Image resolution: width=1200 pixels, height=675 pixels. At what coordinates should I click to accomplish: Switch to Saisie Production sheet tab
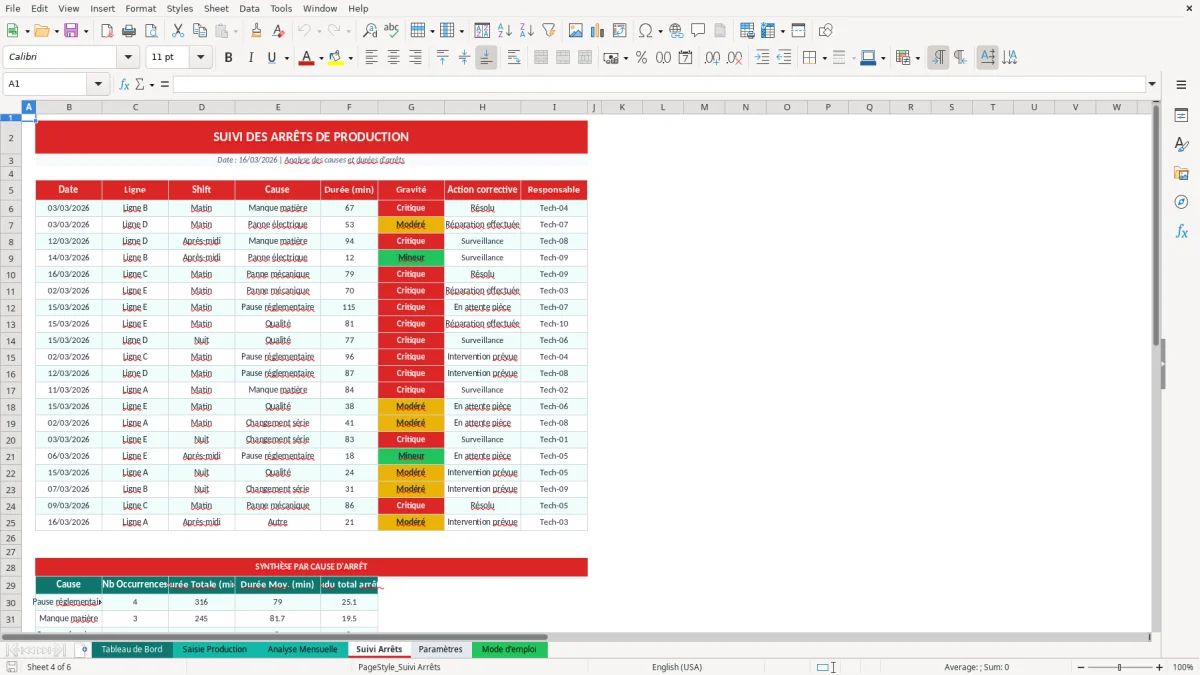214,649
